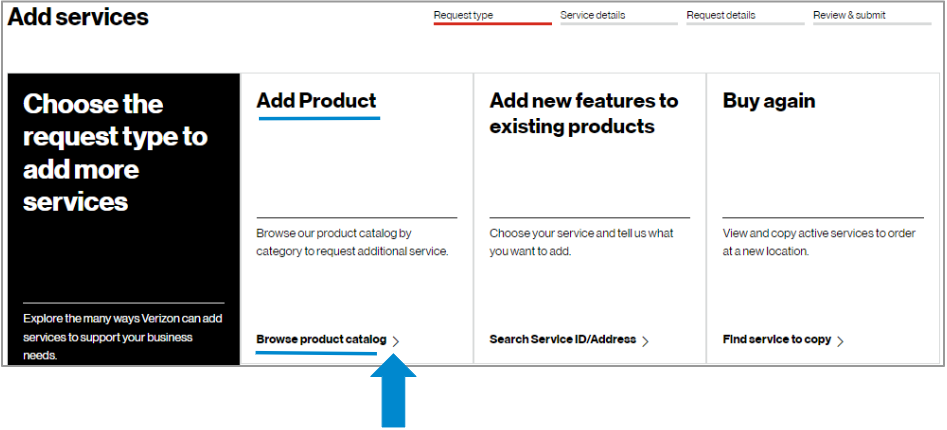
Task: Click the Choose the request type heading
Action: [x=115, y=152]
